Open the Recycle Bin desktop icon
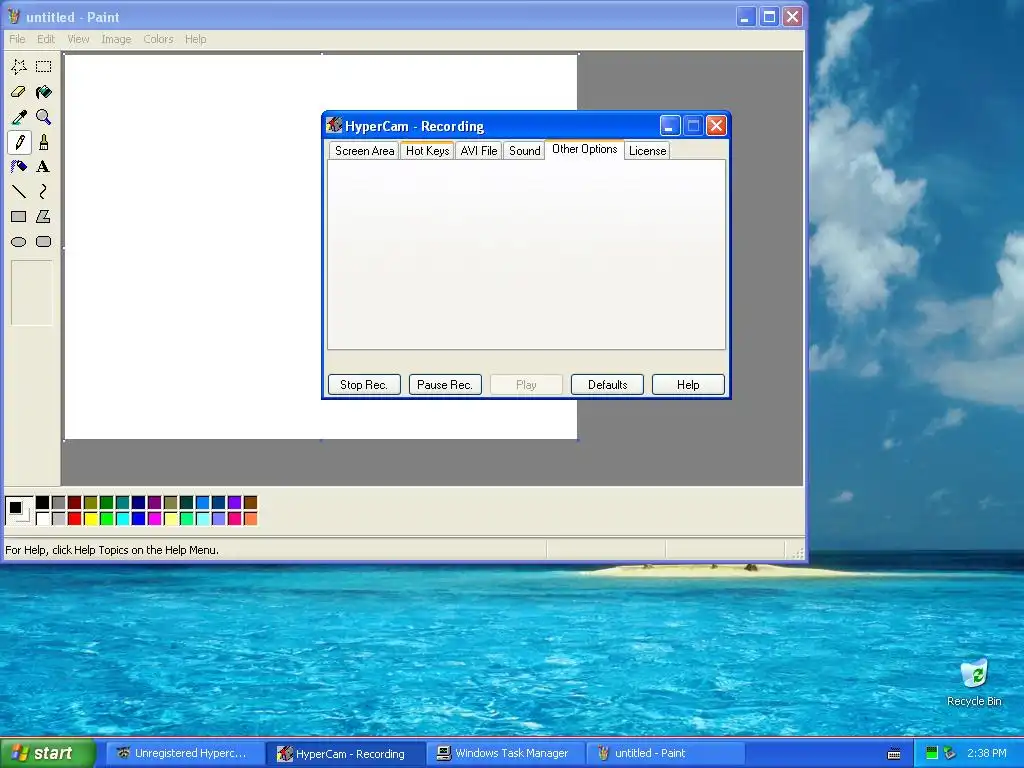Viewport: 1024px width, 768px height. pos(974,682)
